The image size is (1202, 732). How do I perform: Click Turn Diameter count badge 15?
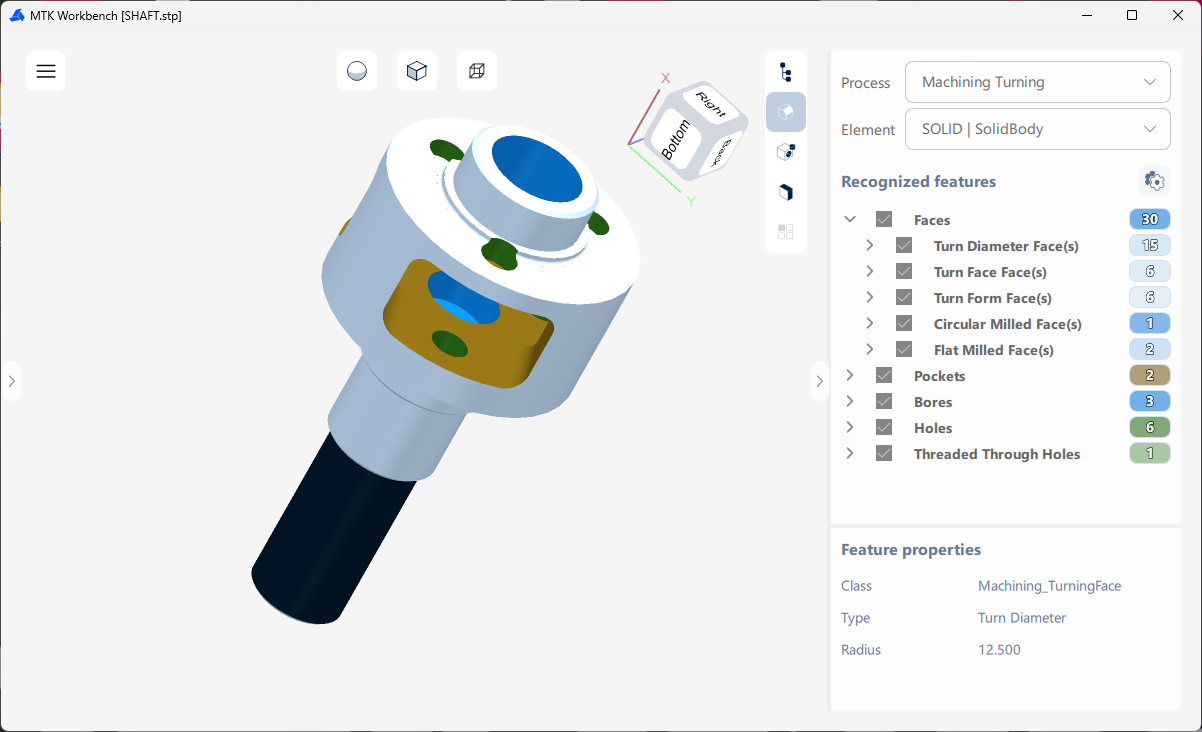(x=1149, y=246)
